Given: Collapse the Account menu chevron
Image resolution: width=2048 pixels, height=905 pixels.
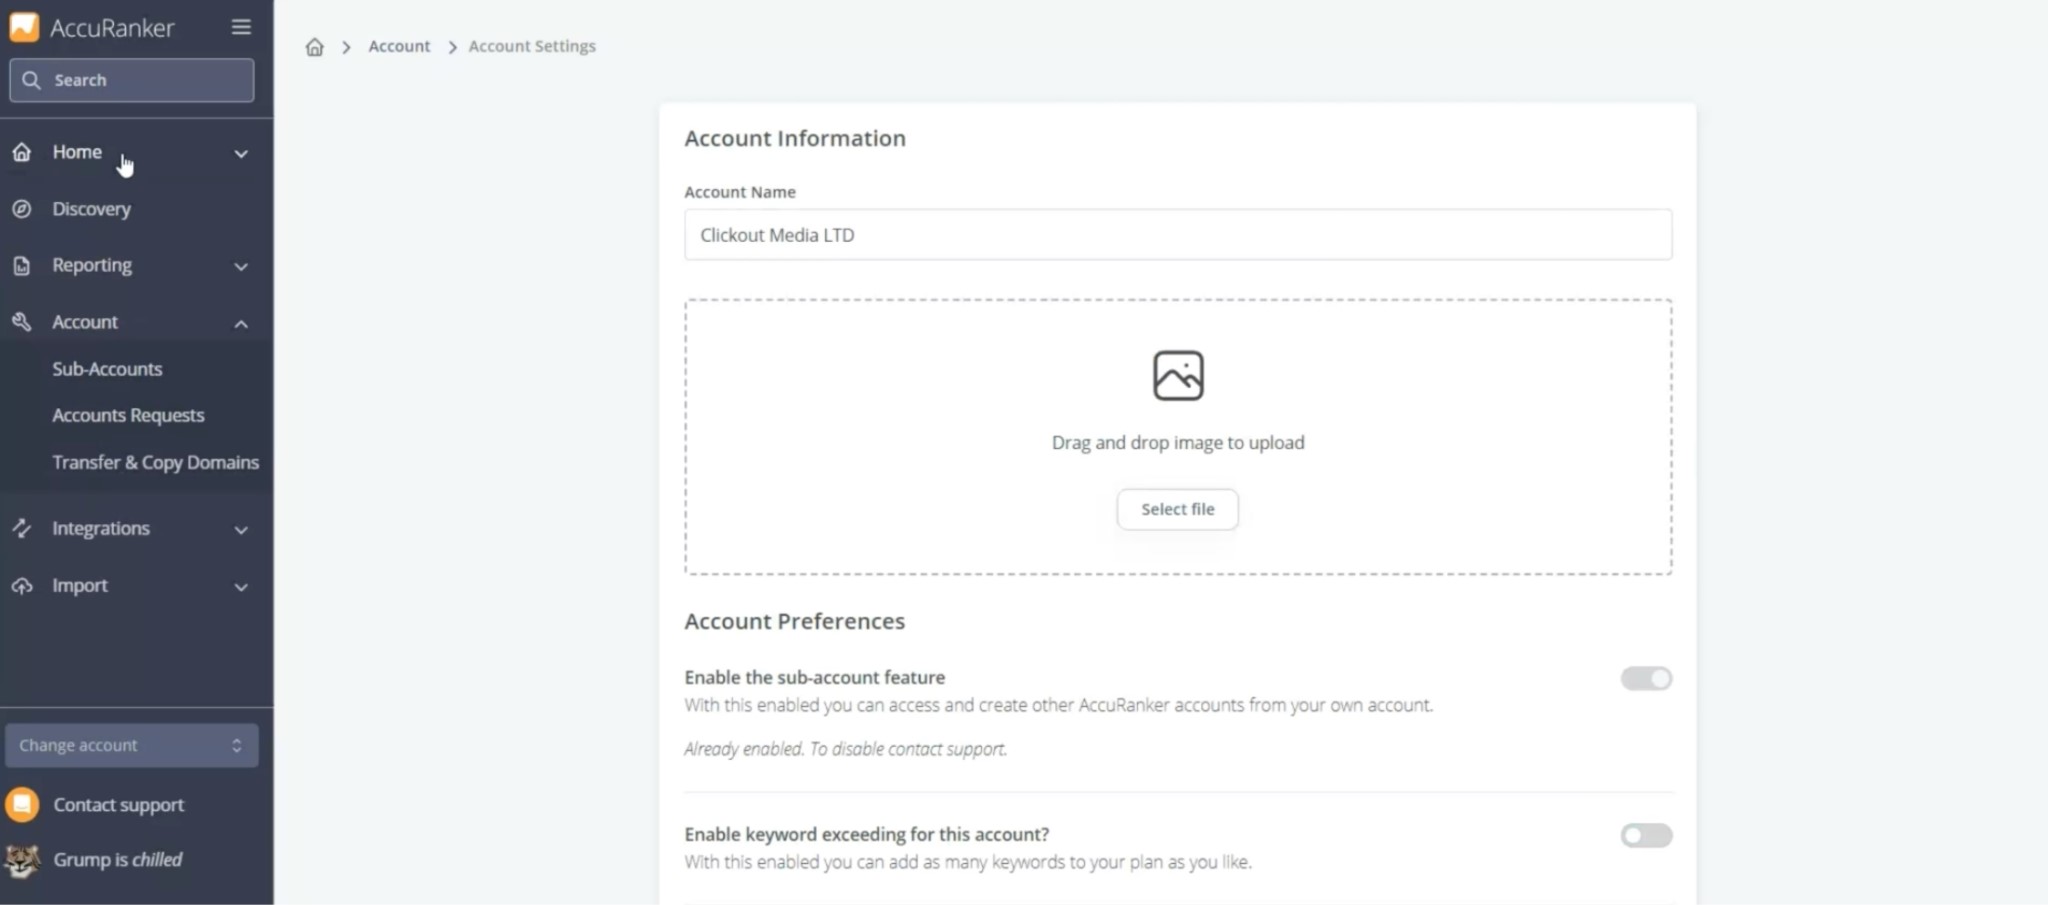Looking at the screenshot, I should pos(241,323).
